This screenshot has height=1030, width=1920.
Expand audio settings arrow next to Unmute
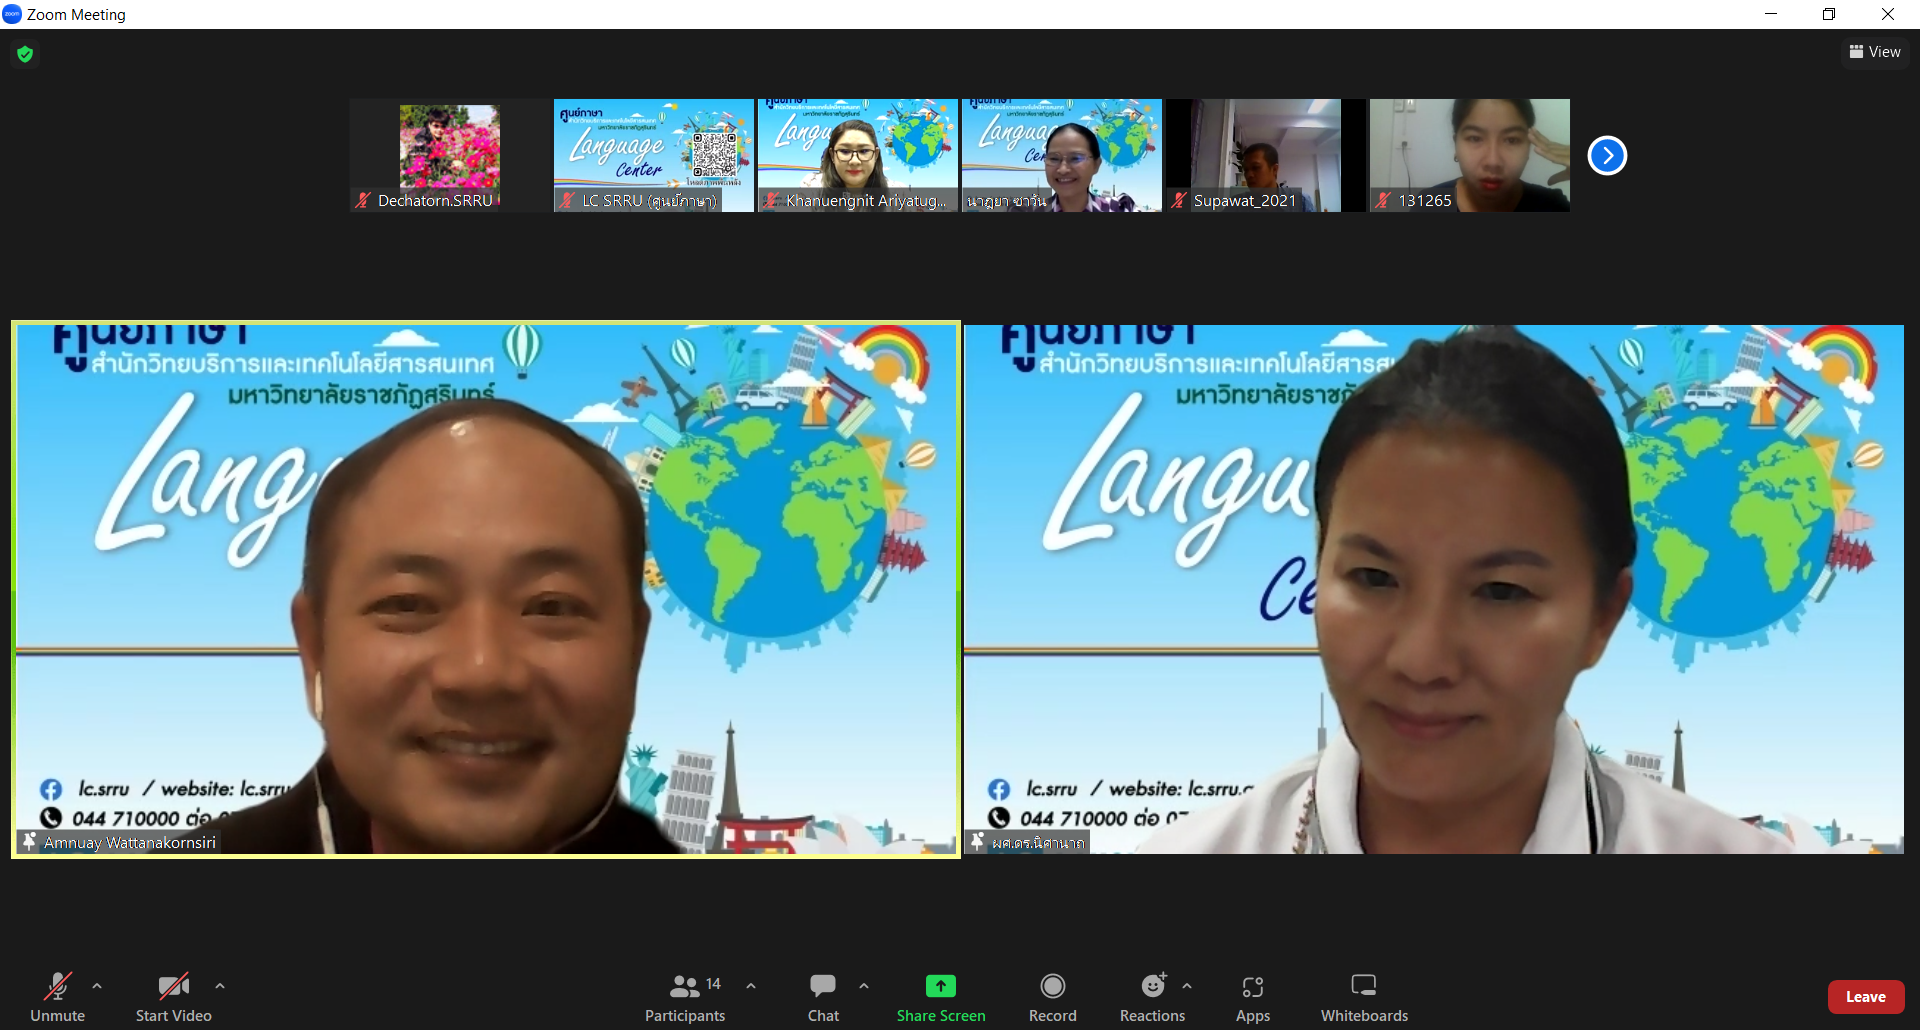coord(97,986)
